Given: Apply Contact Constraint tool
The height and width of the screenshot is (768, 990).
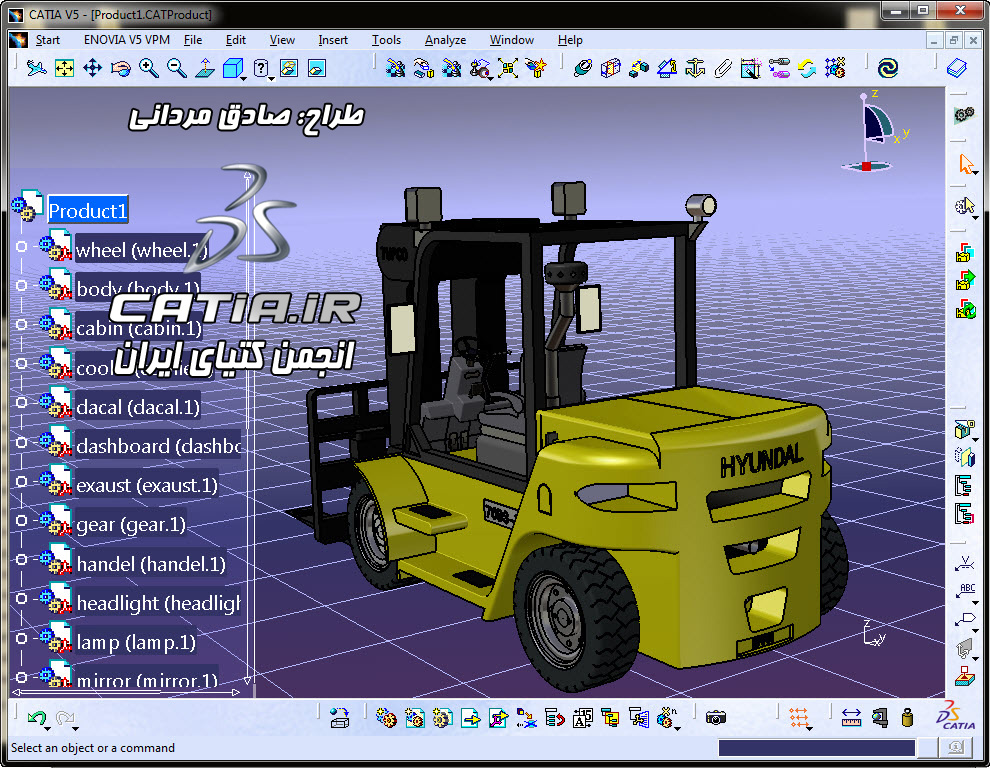Looking at the screenshot, I should [611, 68].
